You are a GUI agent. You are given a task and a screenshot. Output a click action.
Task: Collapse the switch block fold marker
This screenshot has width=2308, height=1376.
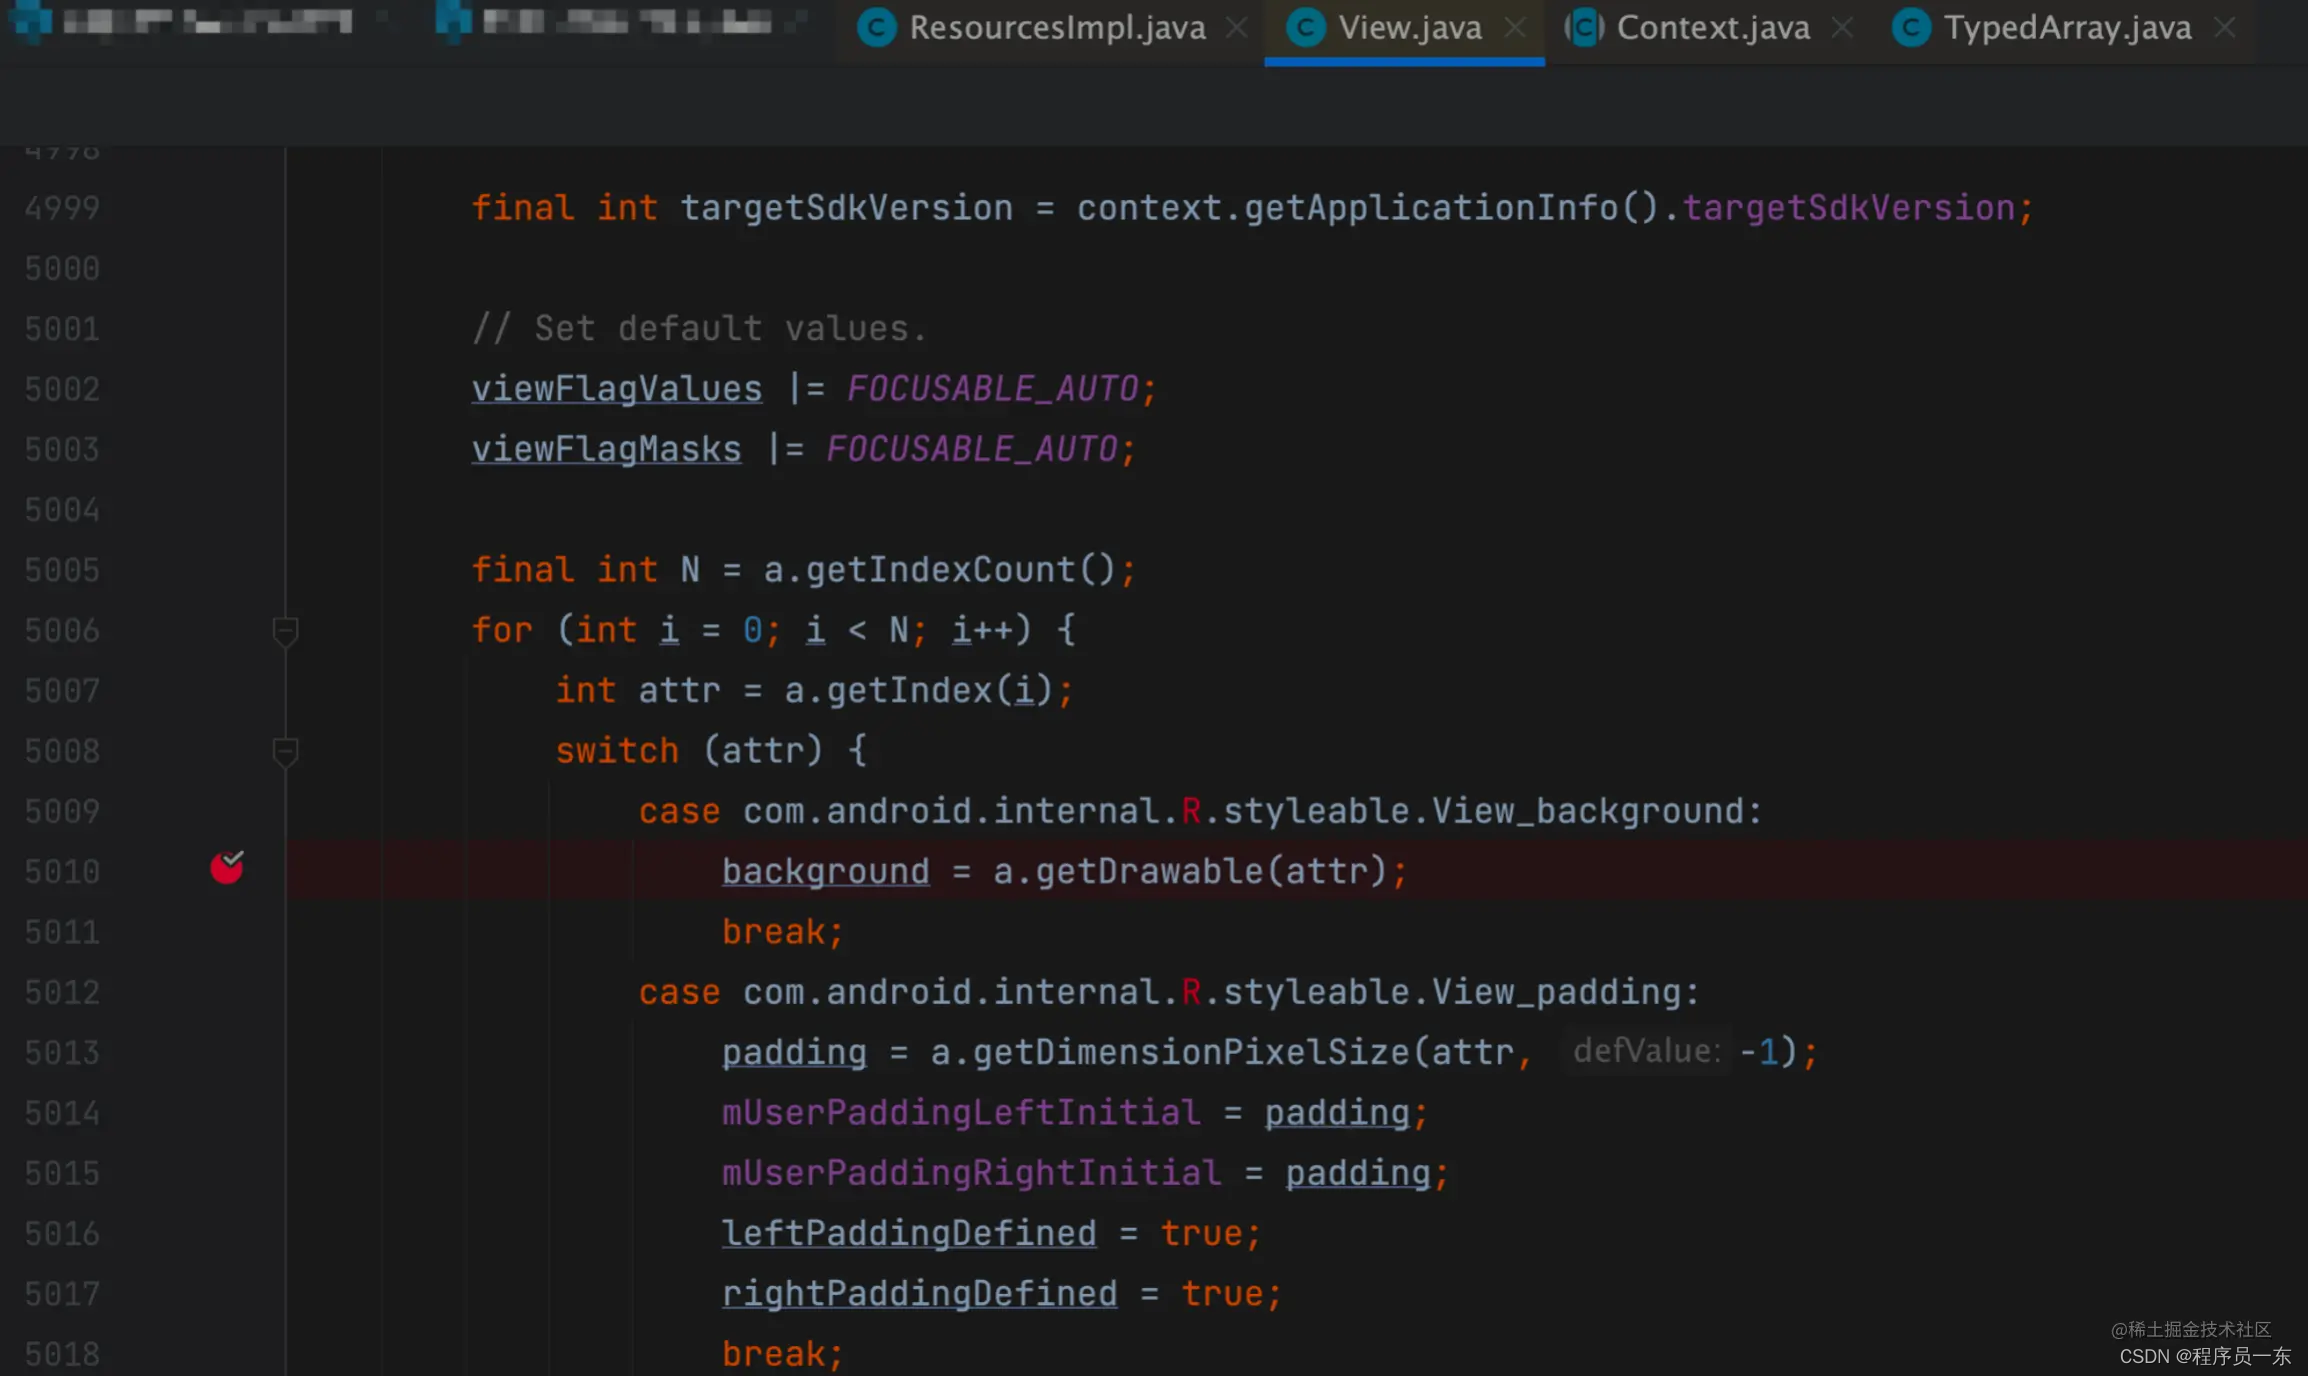pos(285,751)
